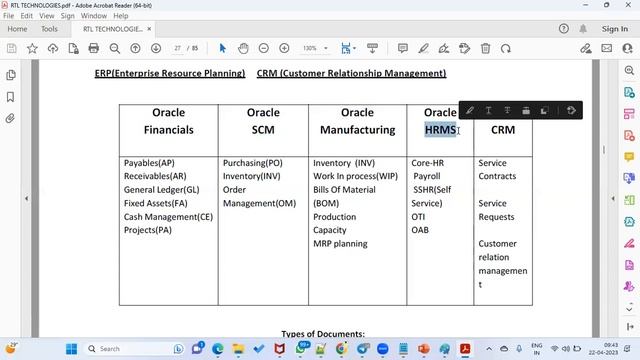Image resolution: width=640 pixels, height=360 pixels.
Task: Open Adobe Acrobat taskbar icon
Action: [x=465, y=349]
